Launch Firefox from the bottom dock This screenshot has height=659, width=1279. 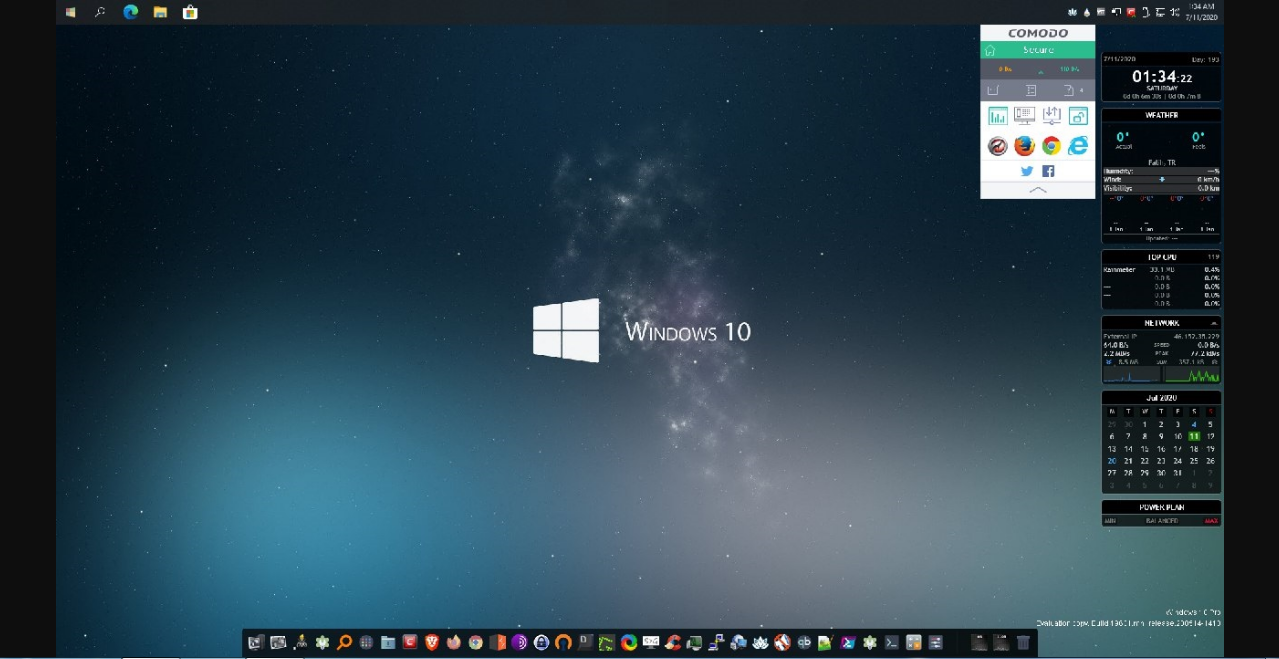coord(453,642)
